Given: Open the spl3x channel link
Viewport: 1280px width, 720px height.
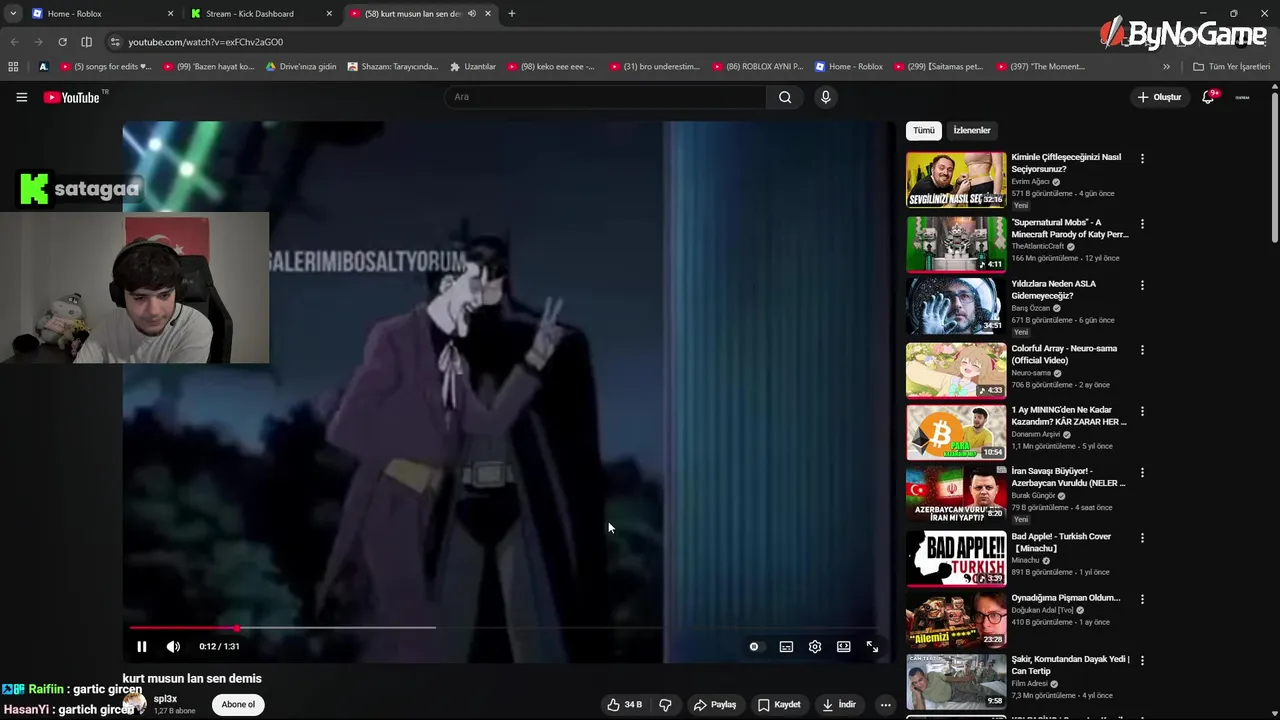Looking at the screenshot, I should [x=165, y=699].
